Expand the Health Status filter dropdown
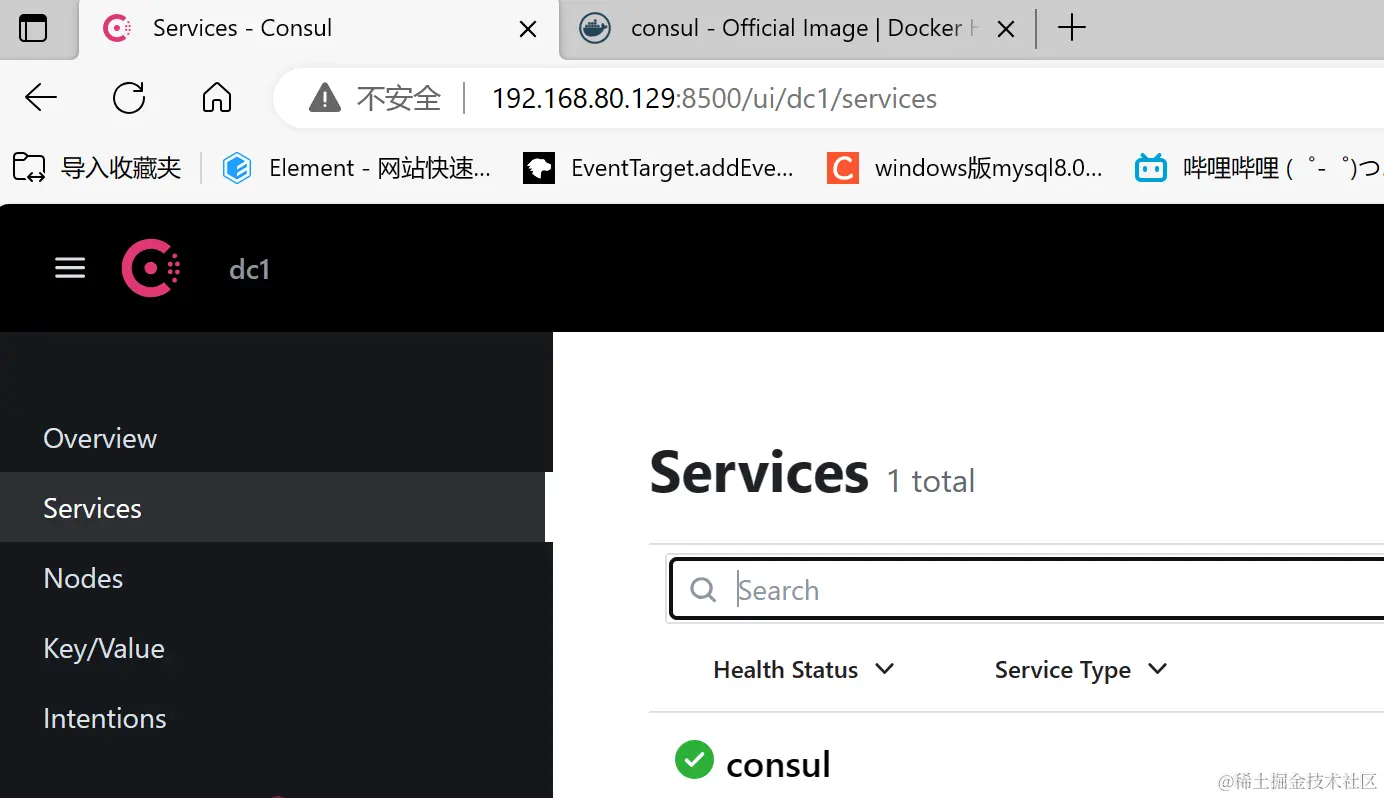 pyautogui.click(x=803, y=669)
